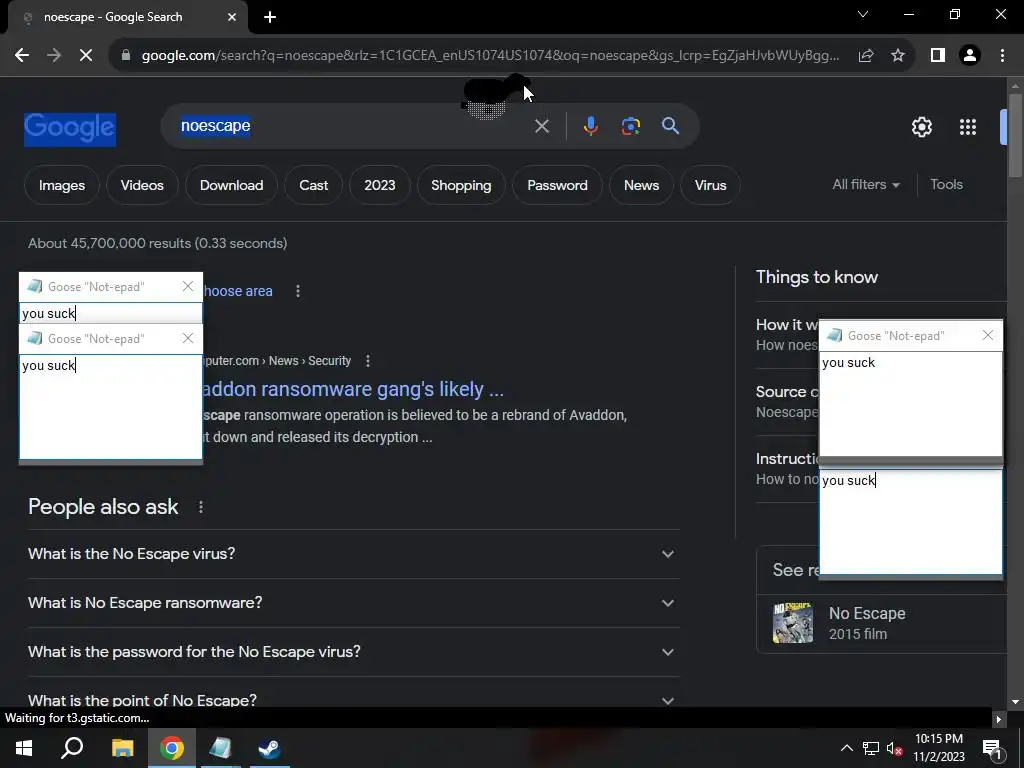The image size is (1024, 768).
Task: Select the Password filter chip
Action: [x=557, y=185]
